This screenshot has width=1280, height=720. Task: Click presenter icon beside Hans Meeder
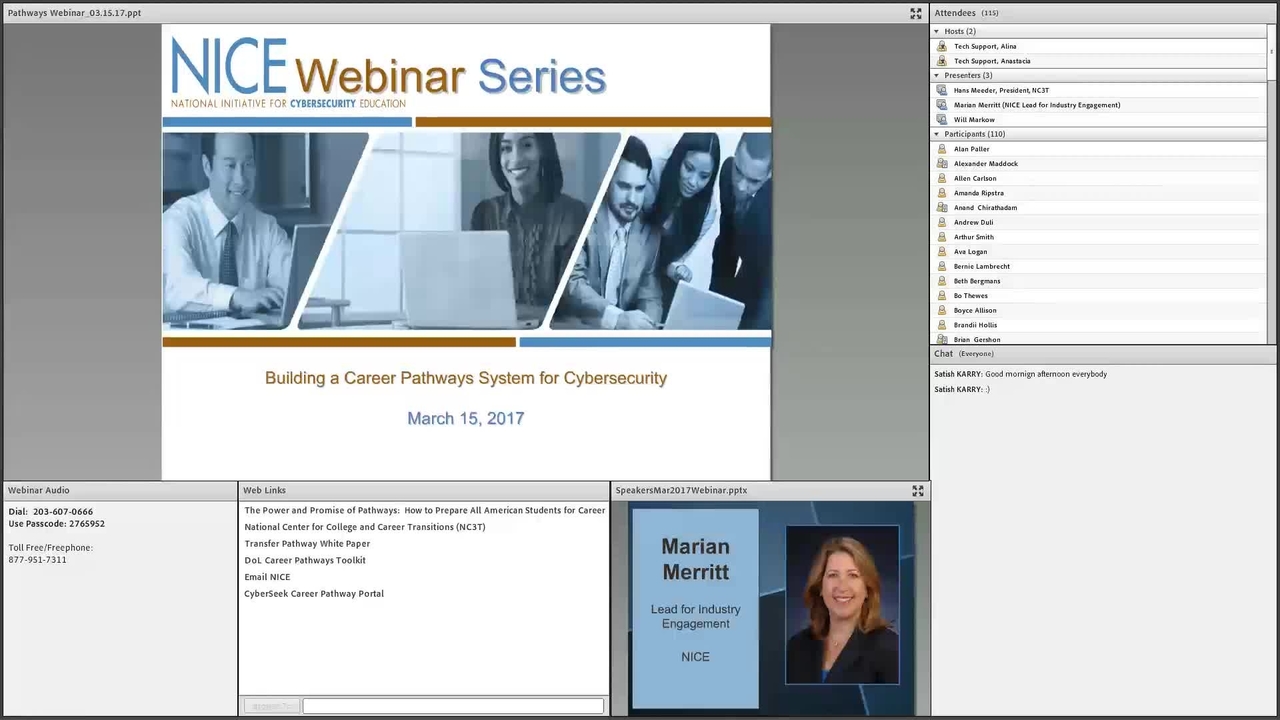[x=941, y=90]
